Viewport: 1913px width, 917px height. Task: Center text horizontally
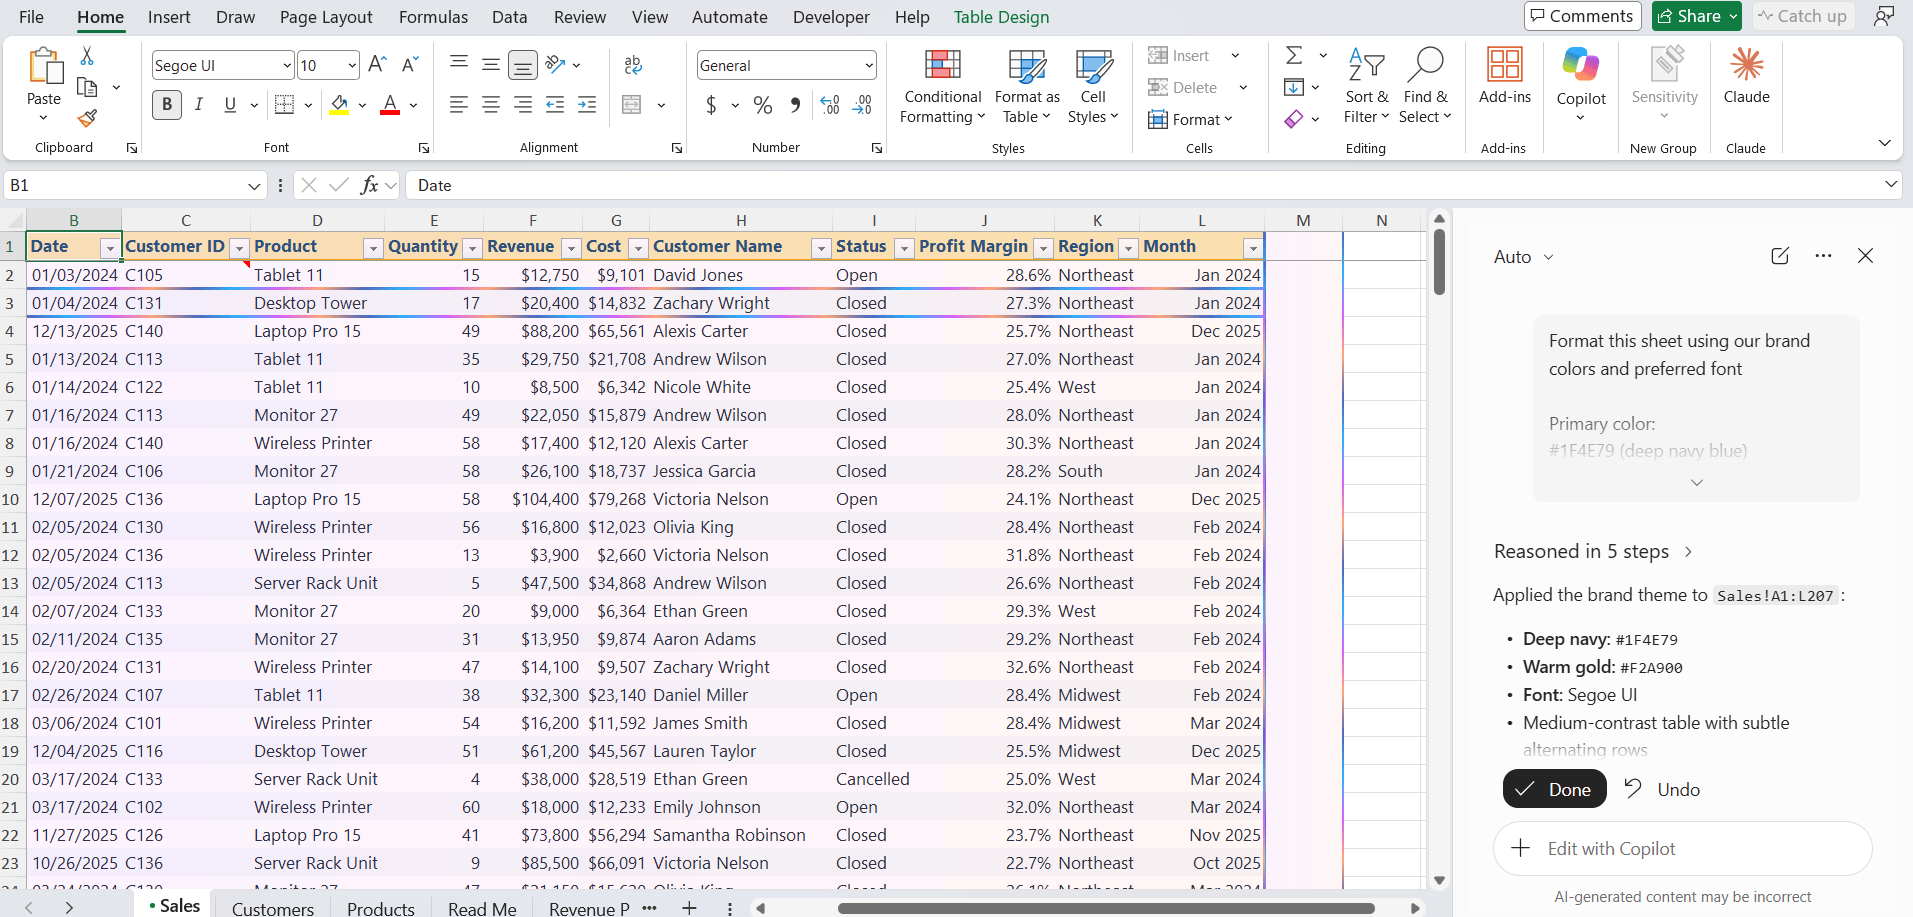491,104
